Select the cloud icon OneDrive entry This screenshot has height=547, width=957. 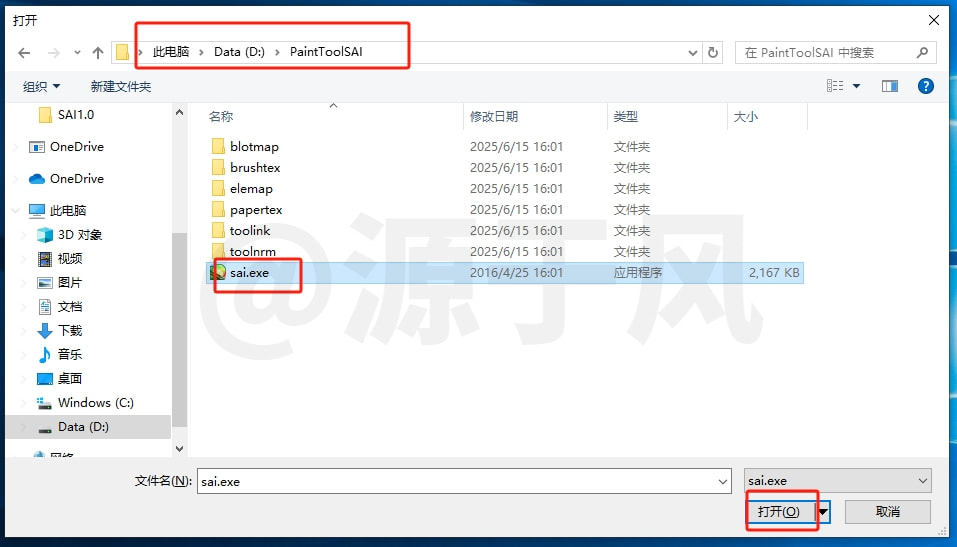coord(77,178)
